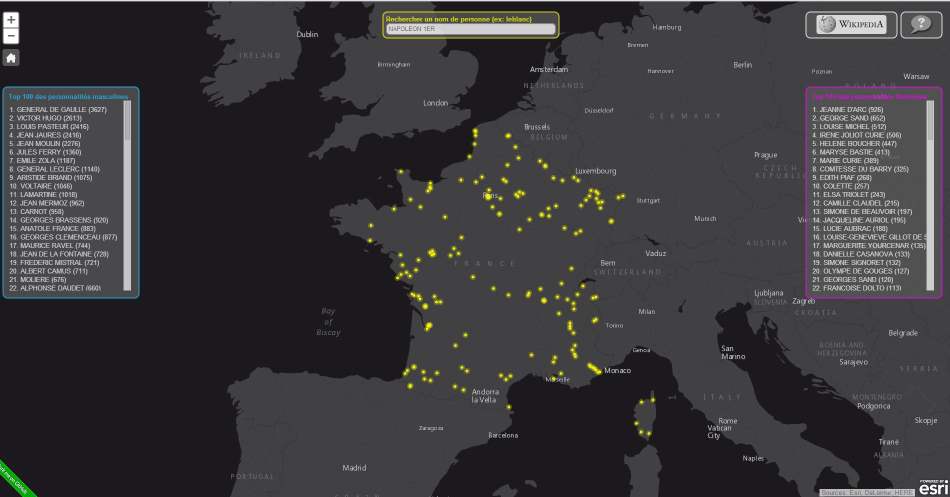
Task: Click in the person name search field
Action: 469,29
